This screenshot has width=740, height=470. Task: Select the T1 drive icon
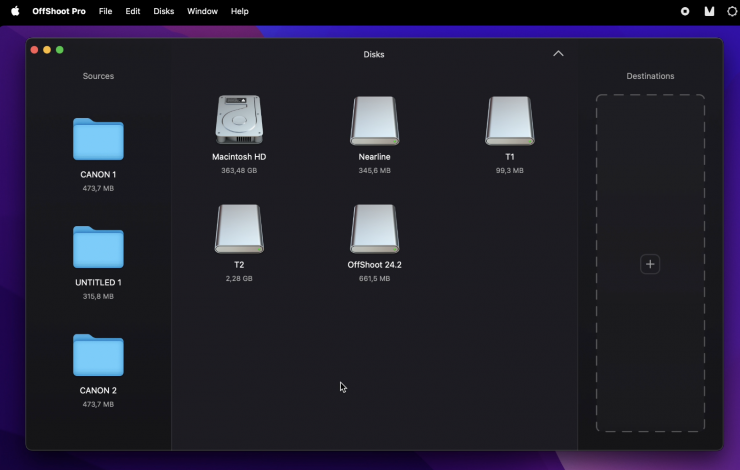[509, 121]
